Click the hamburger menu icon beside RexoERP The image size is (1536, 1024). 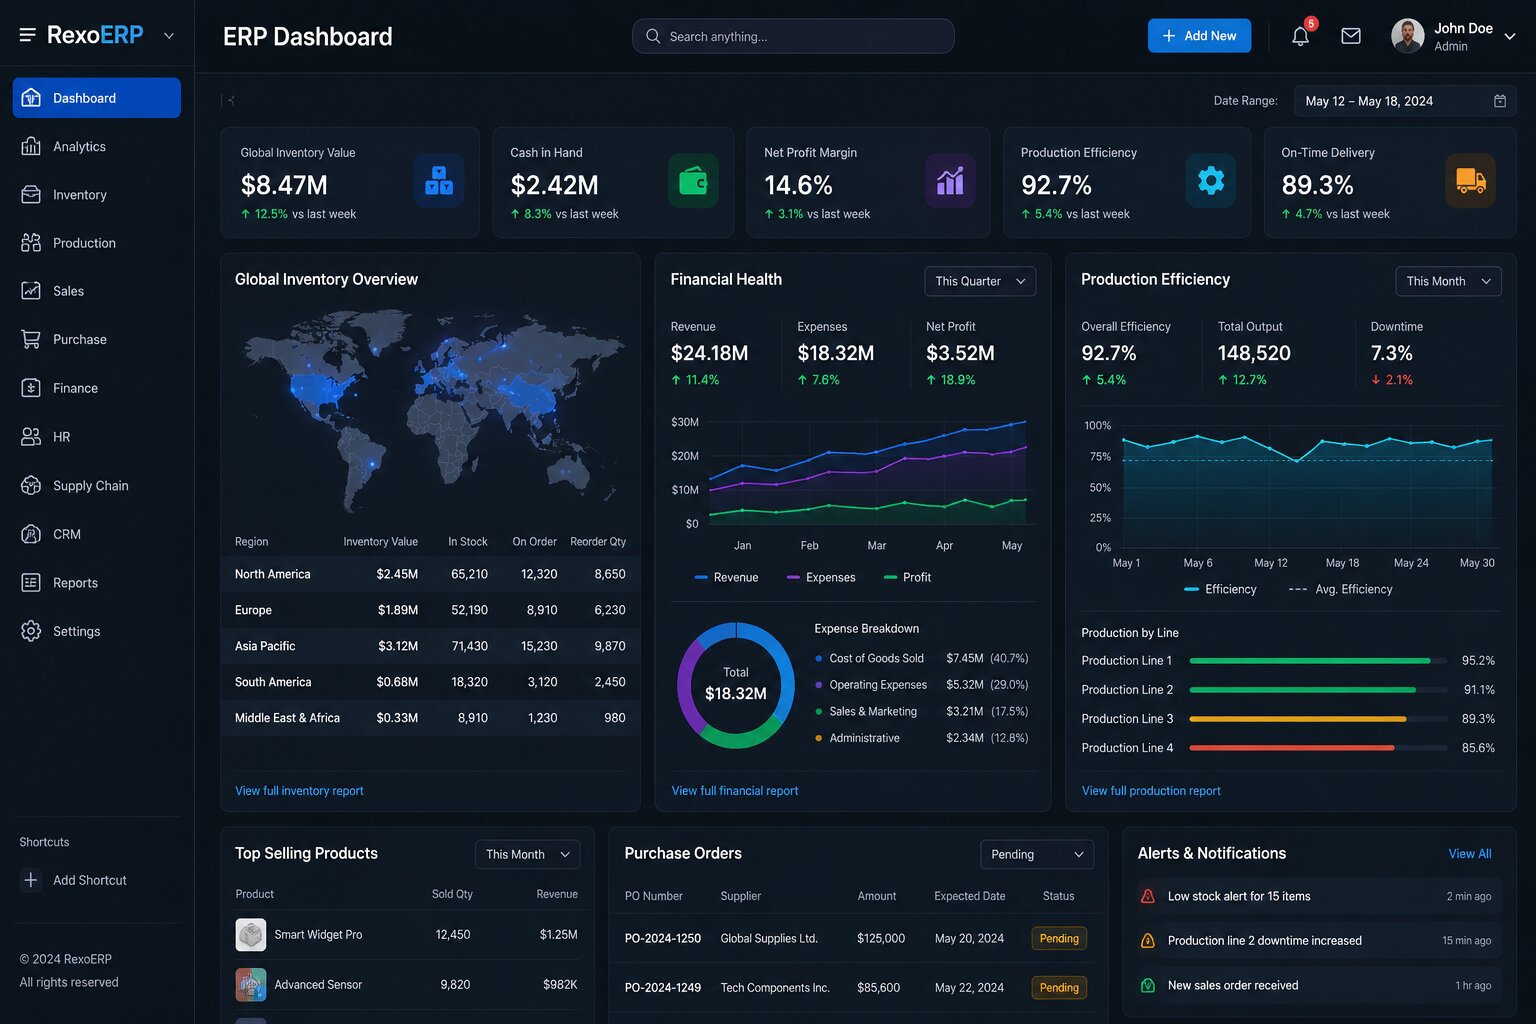(x=28, y=35)
